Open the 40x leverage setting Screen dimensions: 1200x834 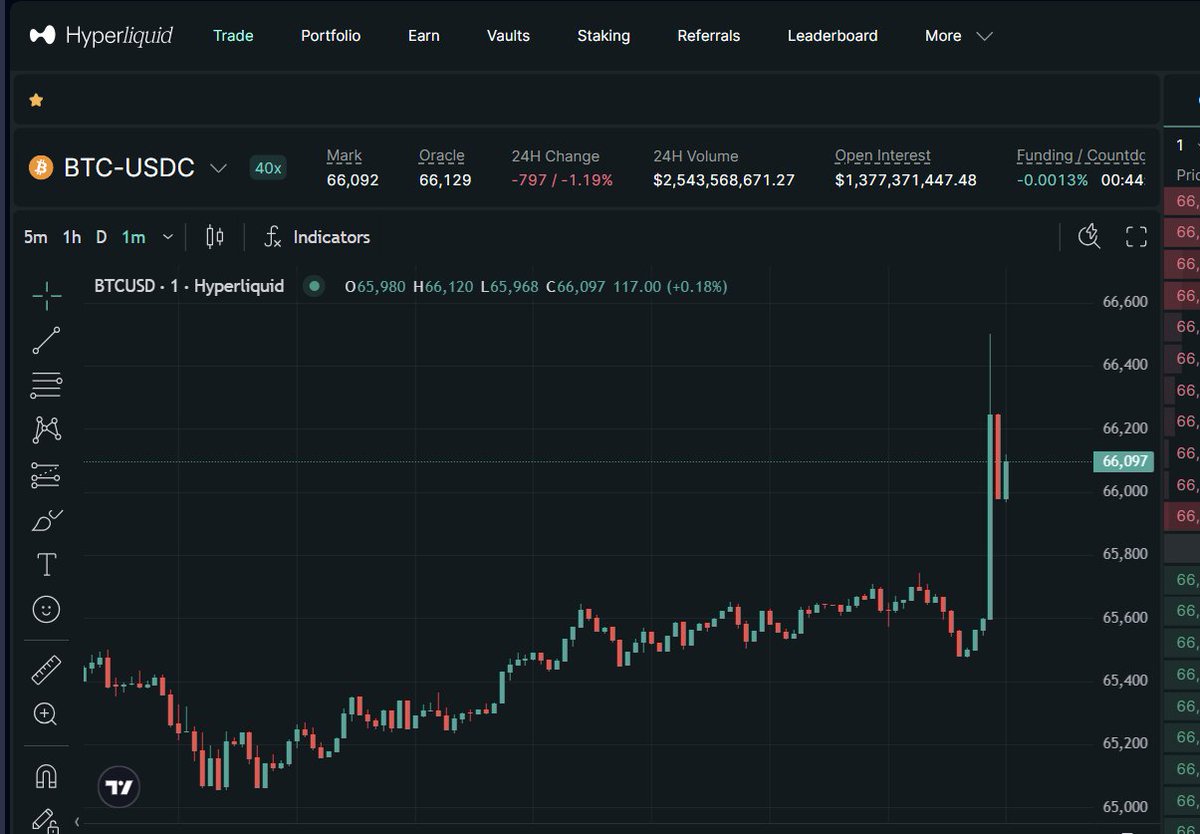pyautogui.click(x=268, y=168)
